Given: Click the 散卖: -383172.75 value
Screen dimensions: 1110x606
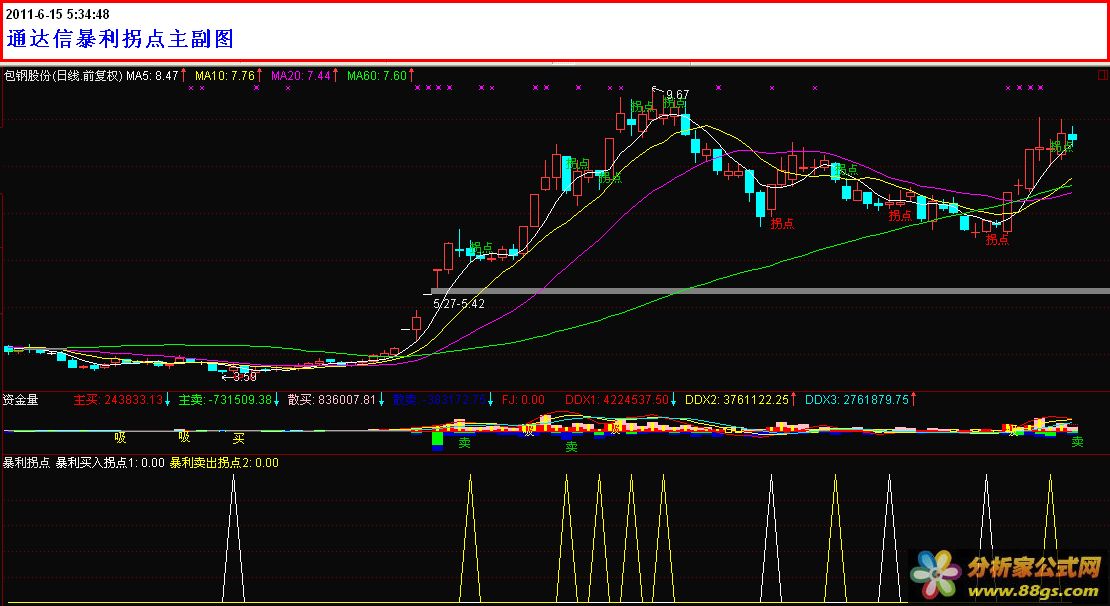Looking at the screenshot, I should click(x=440, y=400).
